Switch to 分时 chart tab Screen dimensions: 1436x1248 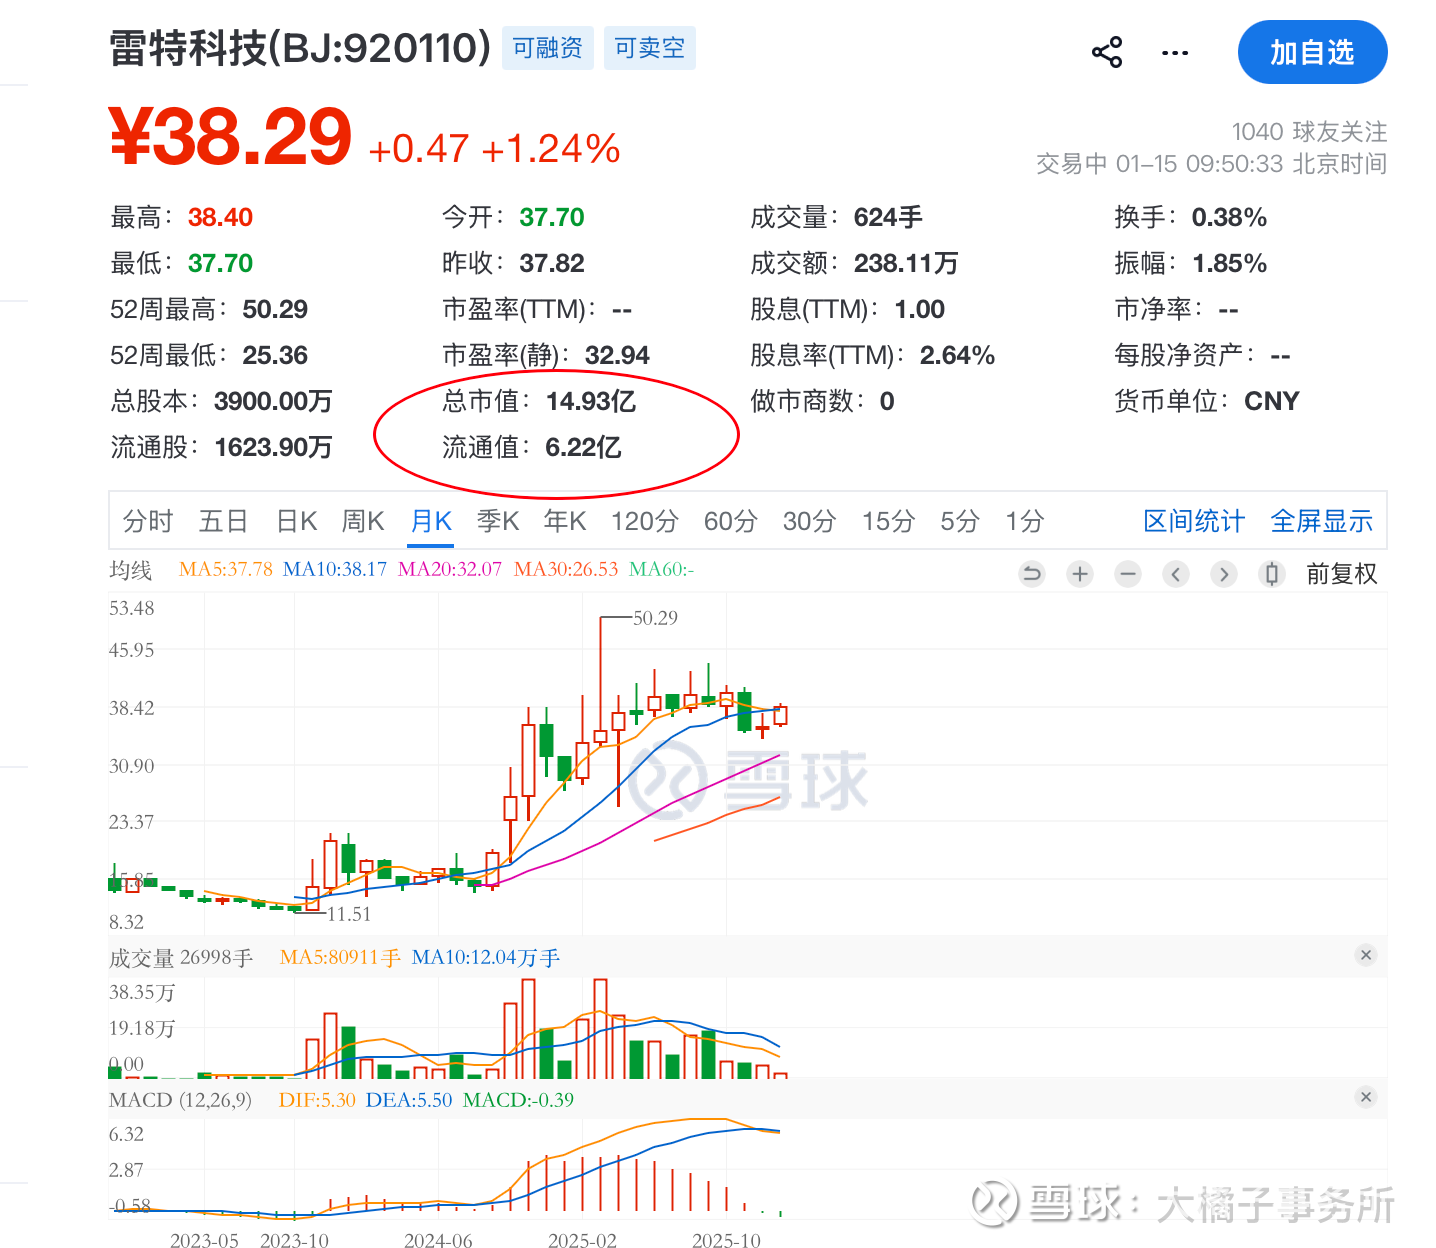click(148, 521)
